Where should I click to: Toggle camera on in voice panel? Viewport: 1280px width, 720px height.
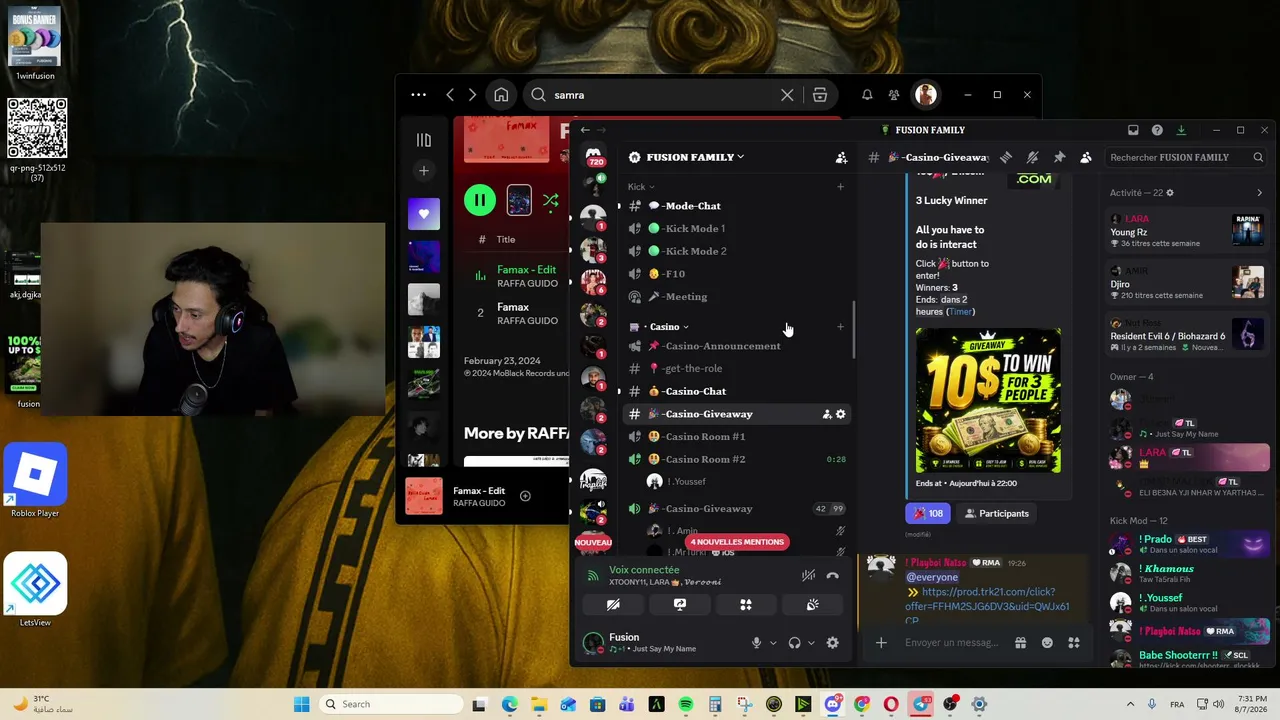click(614, 605)
